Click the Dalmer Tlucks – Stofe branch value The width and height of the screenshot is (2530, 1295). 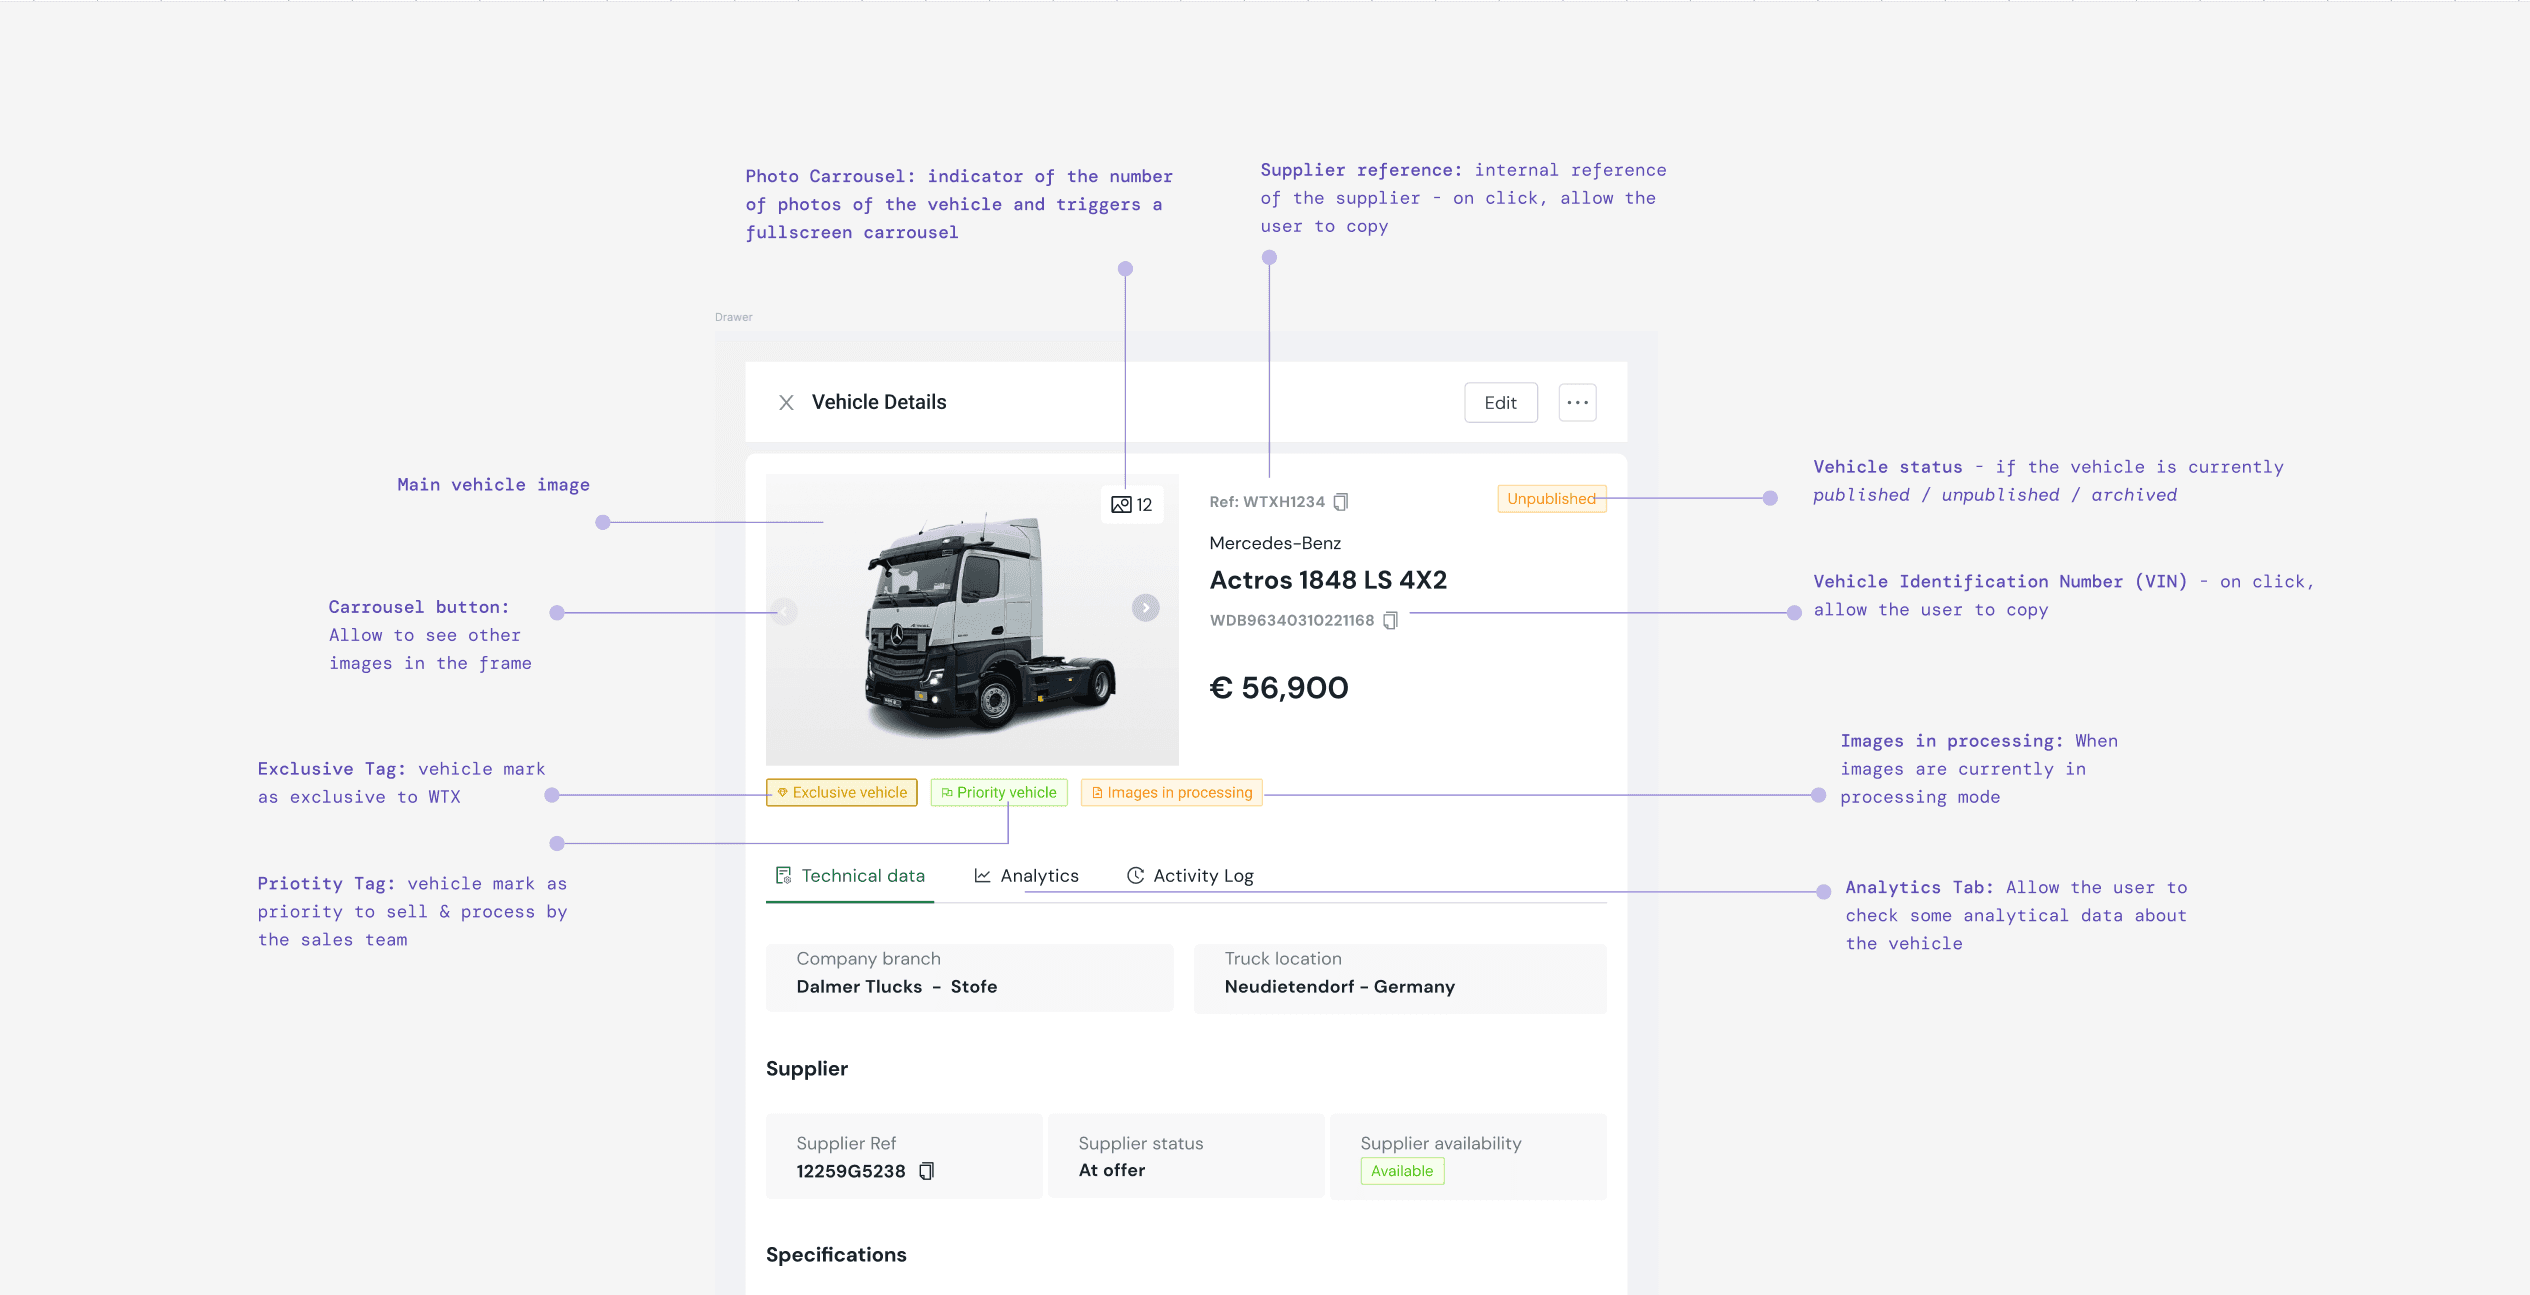click(896, 987)
